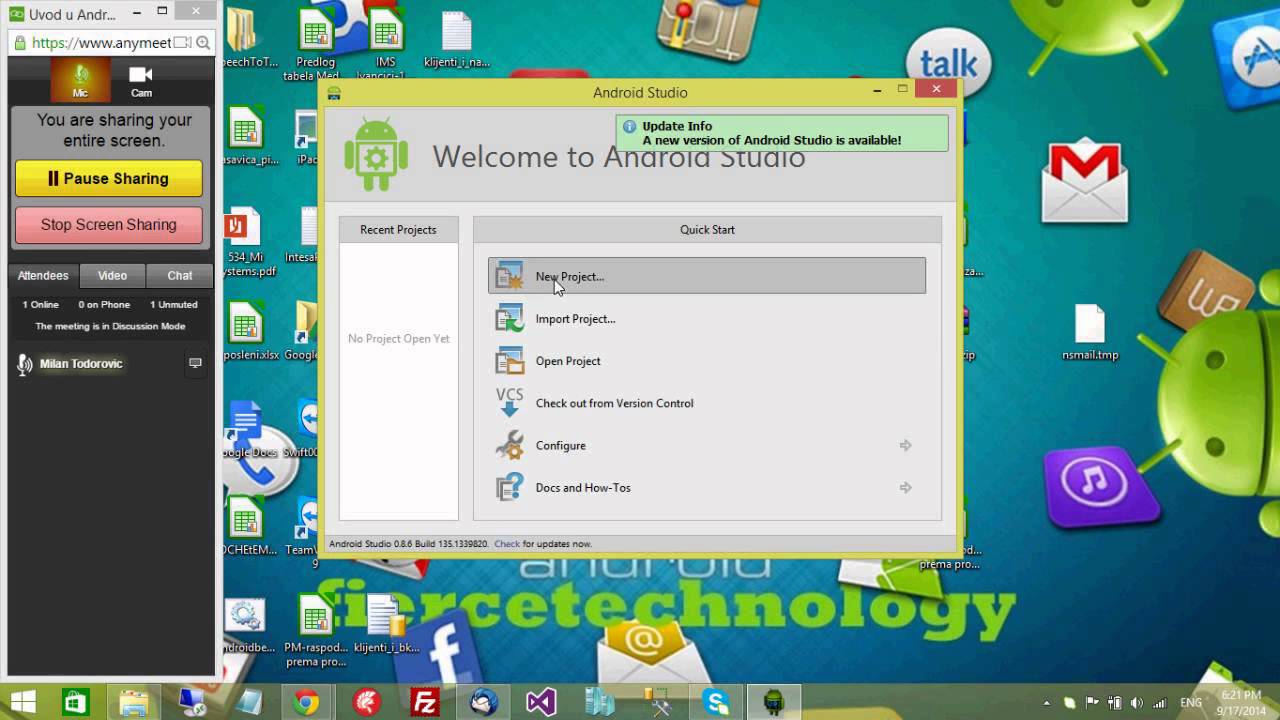
Task: Expand Configure using its right arrow
Action: pyautogui.click(x=905, y=445)
